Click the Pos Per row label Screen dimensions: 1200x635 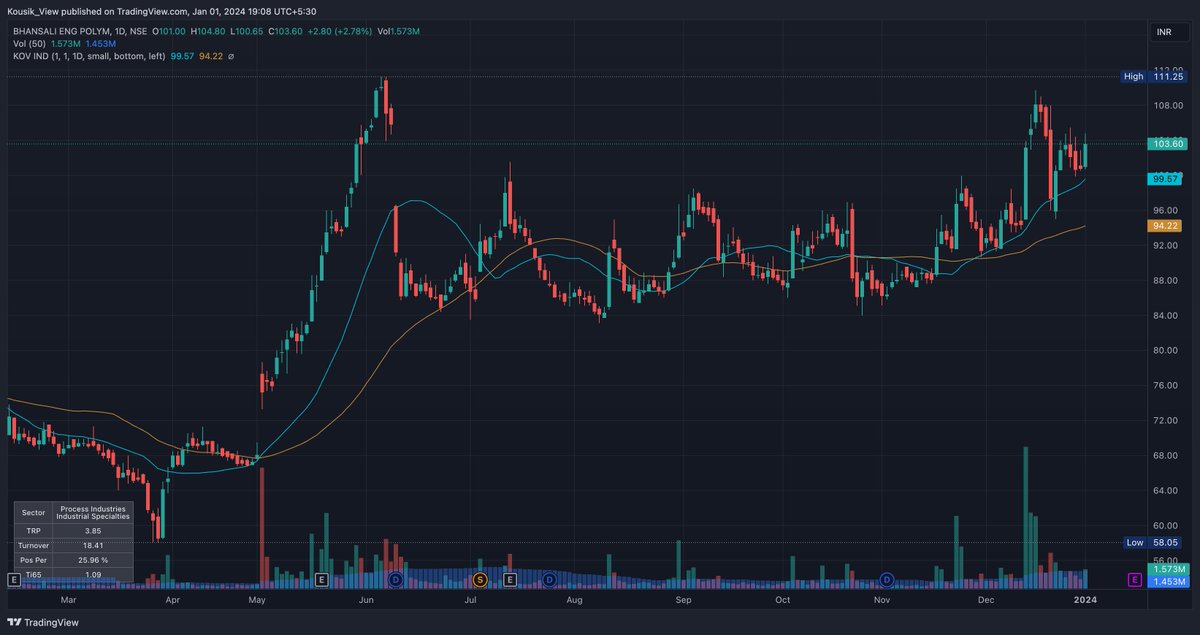pos(33,560)
